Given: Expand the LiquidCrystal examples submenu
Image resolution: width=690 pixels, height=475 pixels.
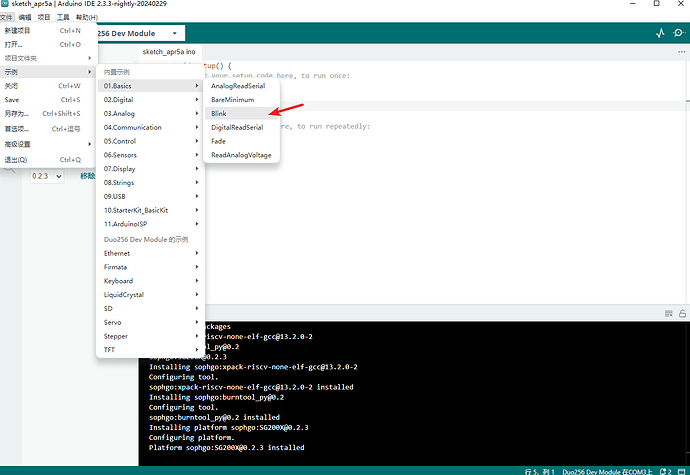Looking at the screenshot, I should [151, 295].
